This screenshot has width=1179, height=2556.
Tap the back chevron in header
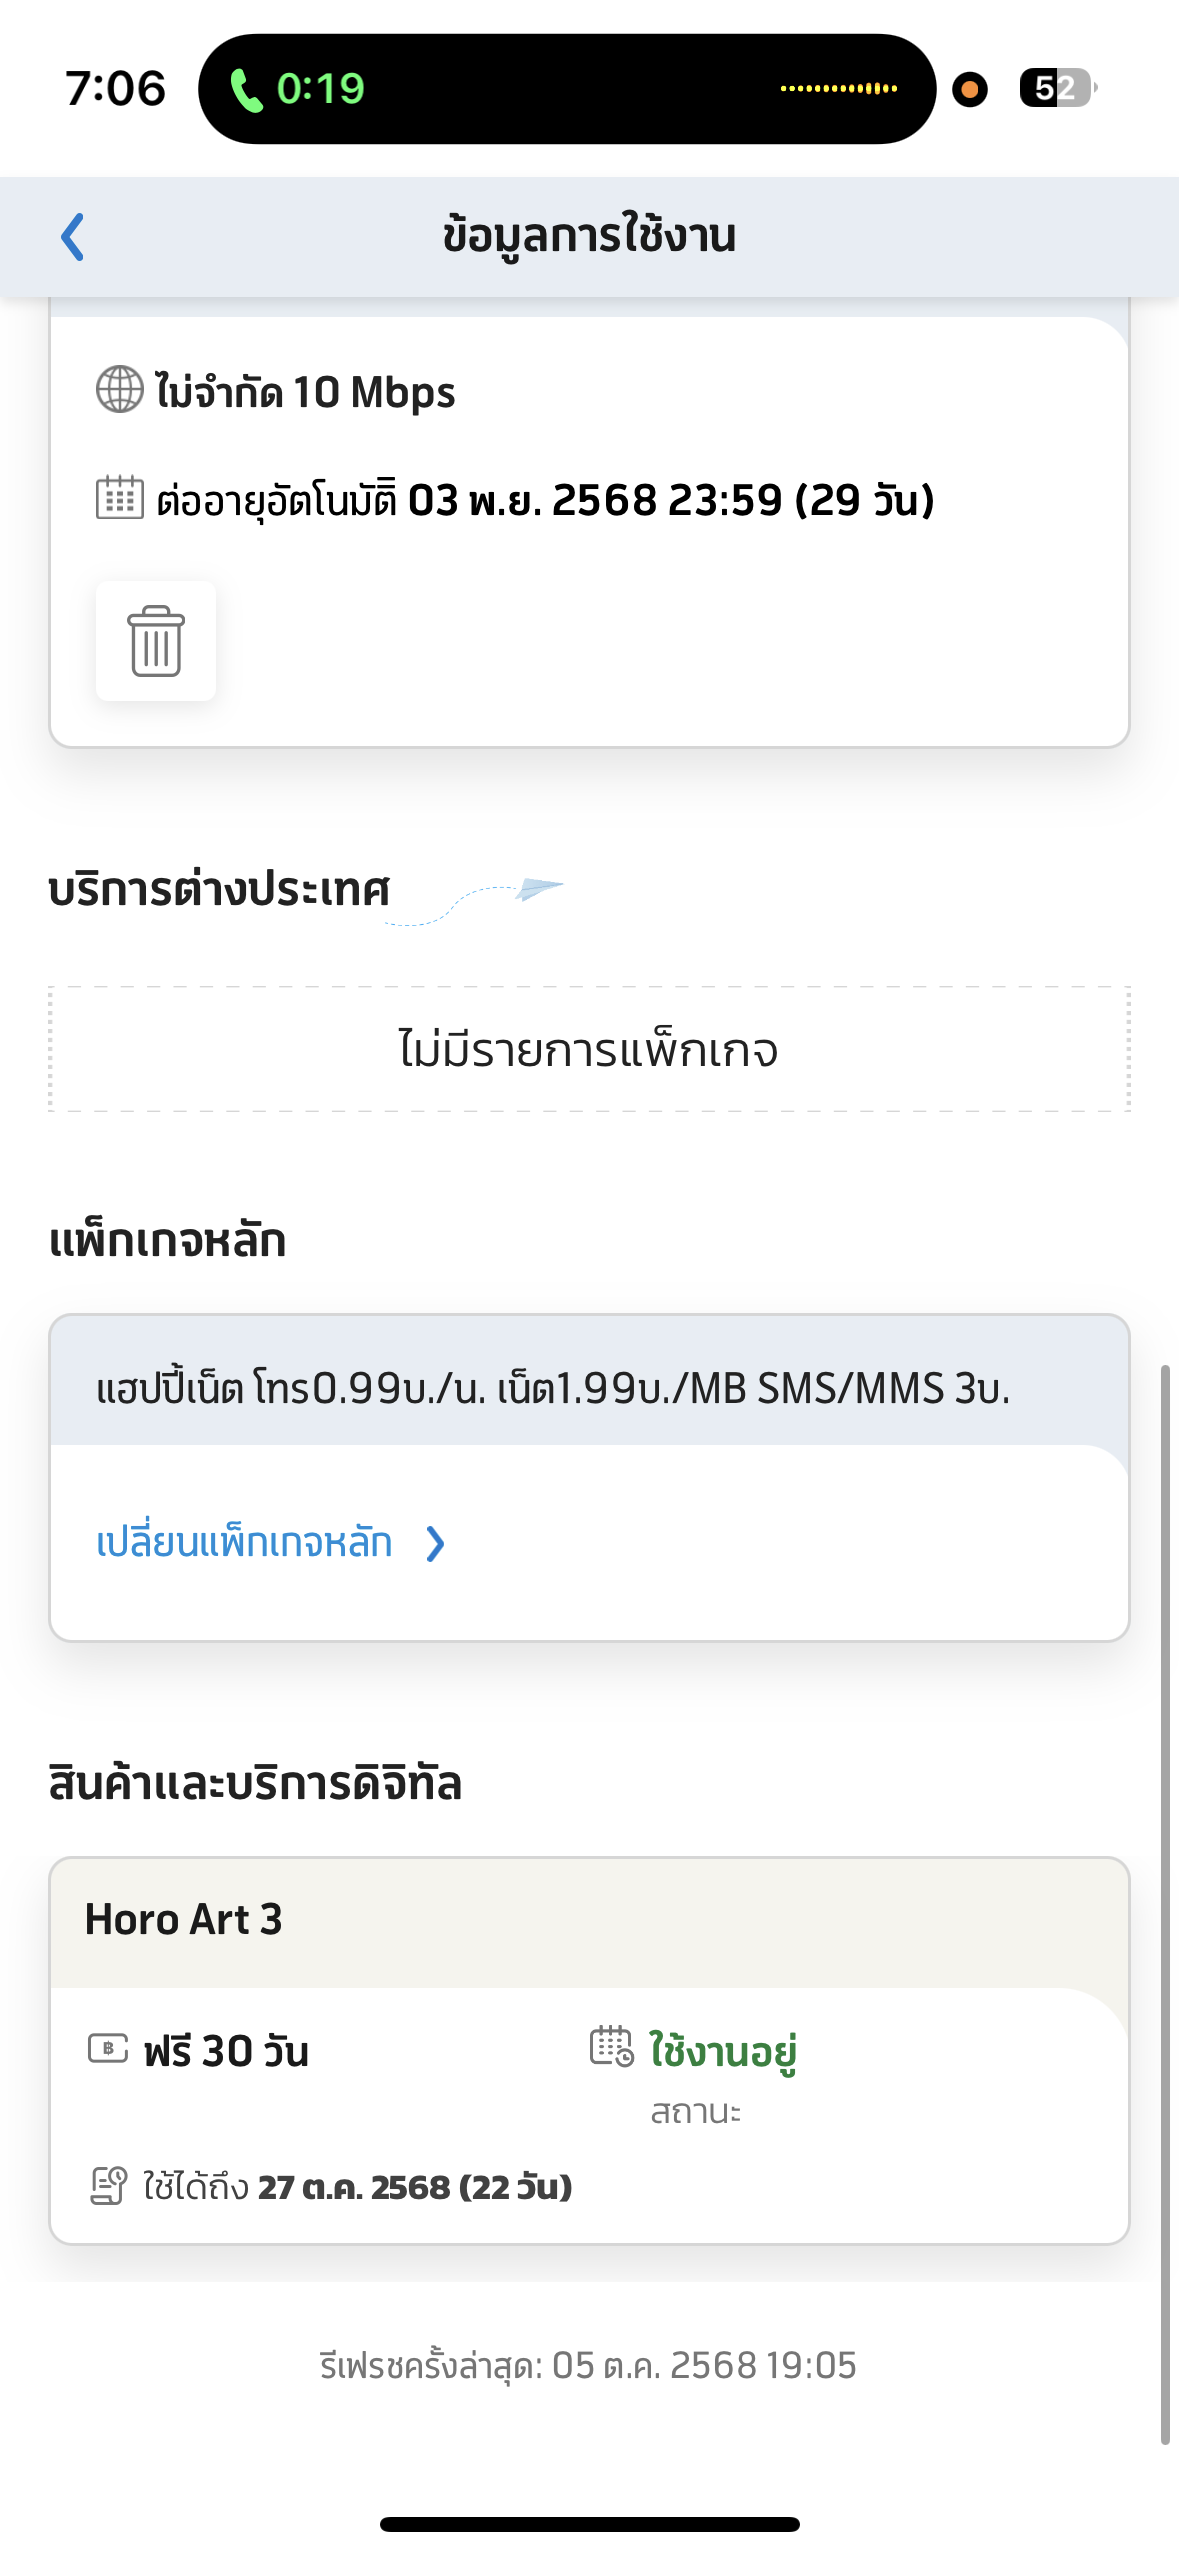point(73,237)
